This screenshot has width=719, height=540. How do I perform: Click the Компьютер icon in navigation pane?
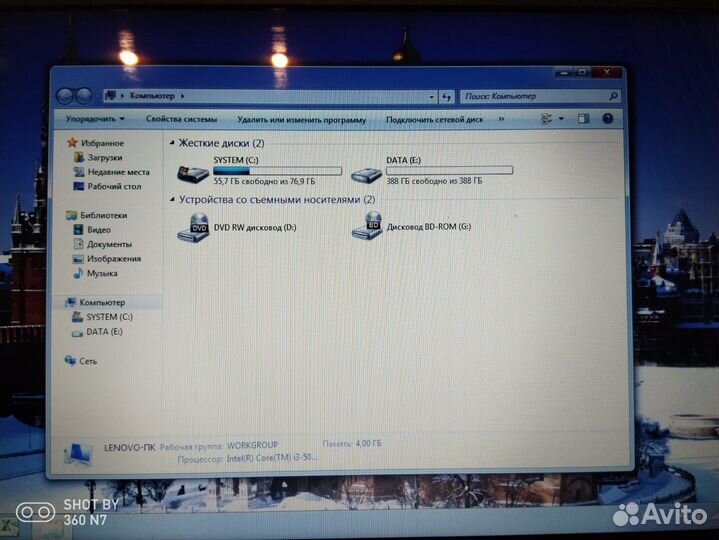pos(71,302)
